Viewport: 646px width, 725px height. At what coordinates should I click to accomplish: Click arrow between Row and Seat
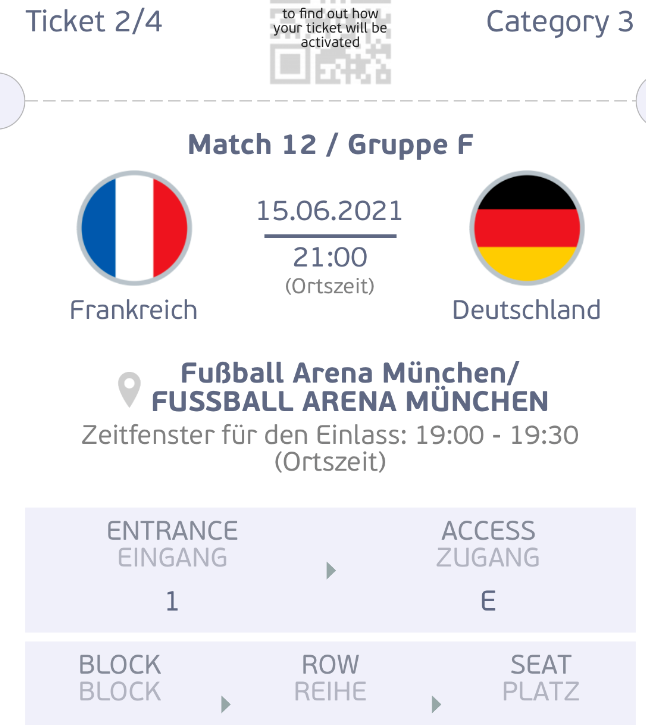[436, 704]
